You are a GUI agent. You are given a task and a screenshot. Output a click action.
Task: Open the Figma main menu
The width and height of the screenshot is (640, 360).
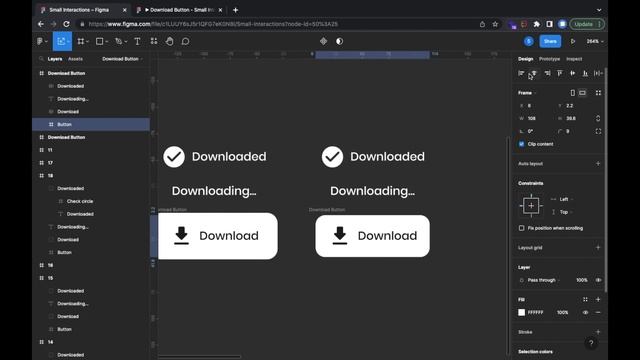[42, 41]
